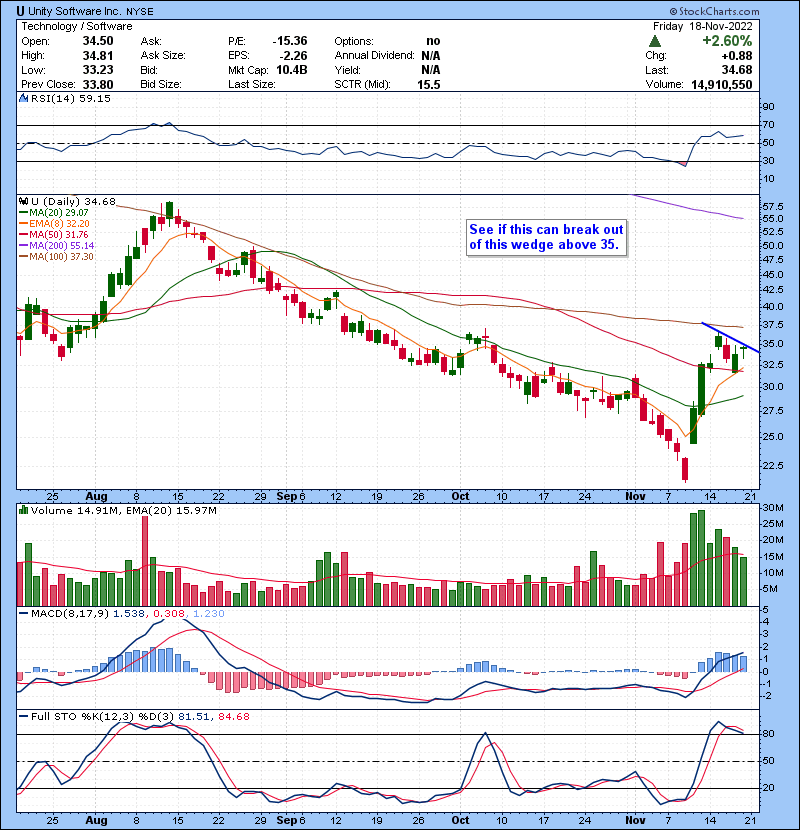
Task: Click the Prev Close value 33.80
Action: (x=98, y=84)
